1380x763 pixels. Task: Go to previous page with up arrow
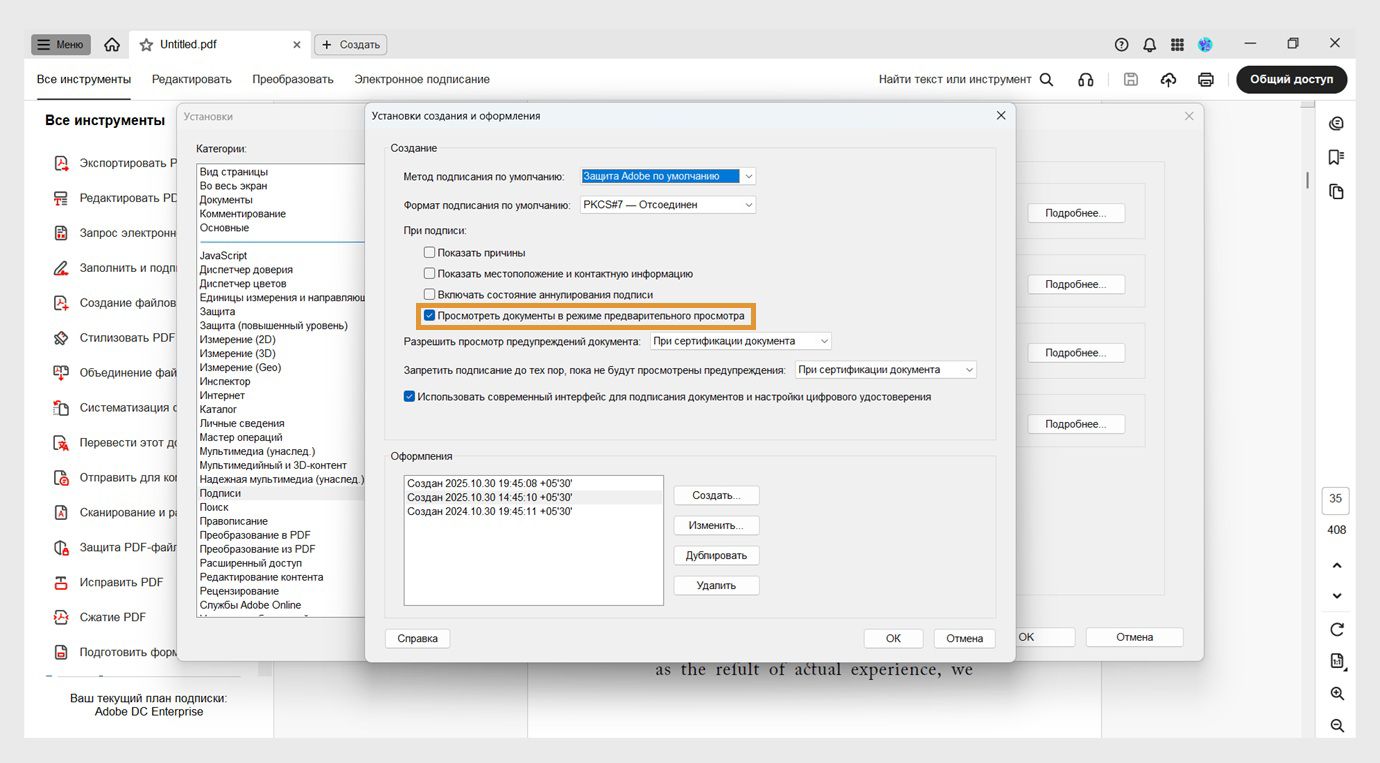1337,566
